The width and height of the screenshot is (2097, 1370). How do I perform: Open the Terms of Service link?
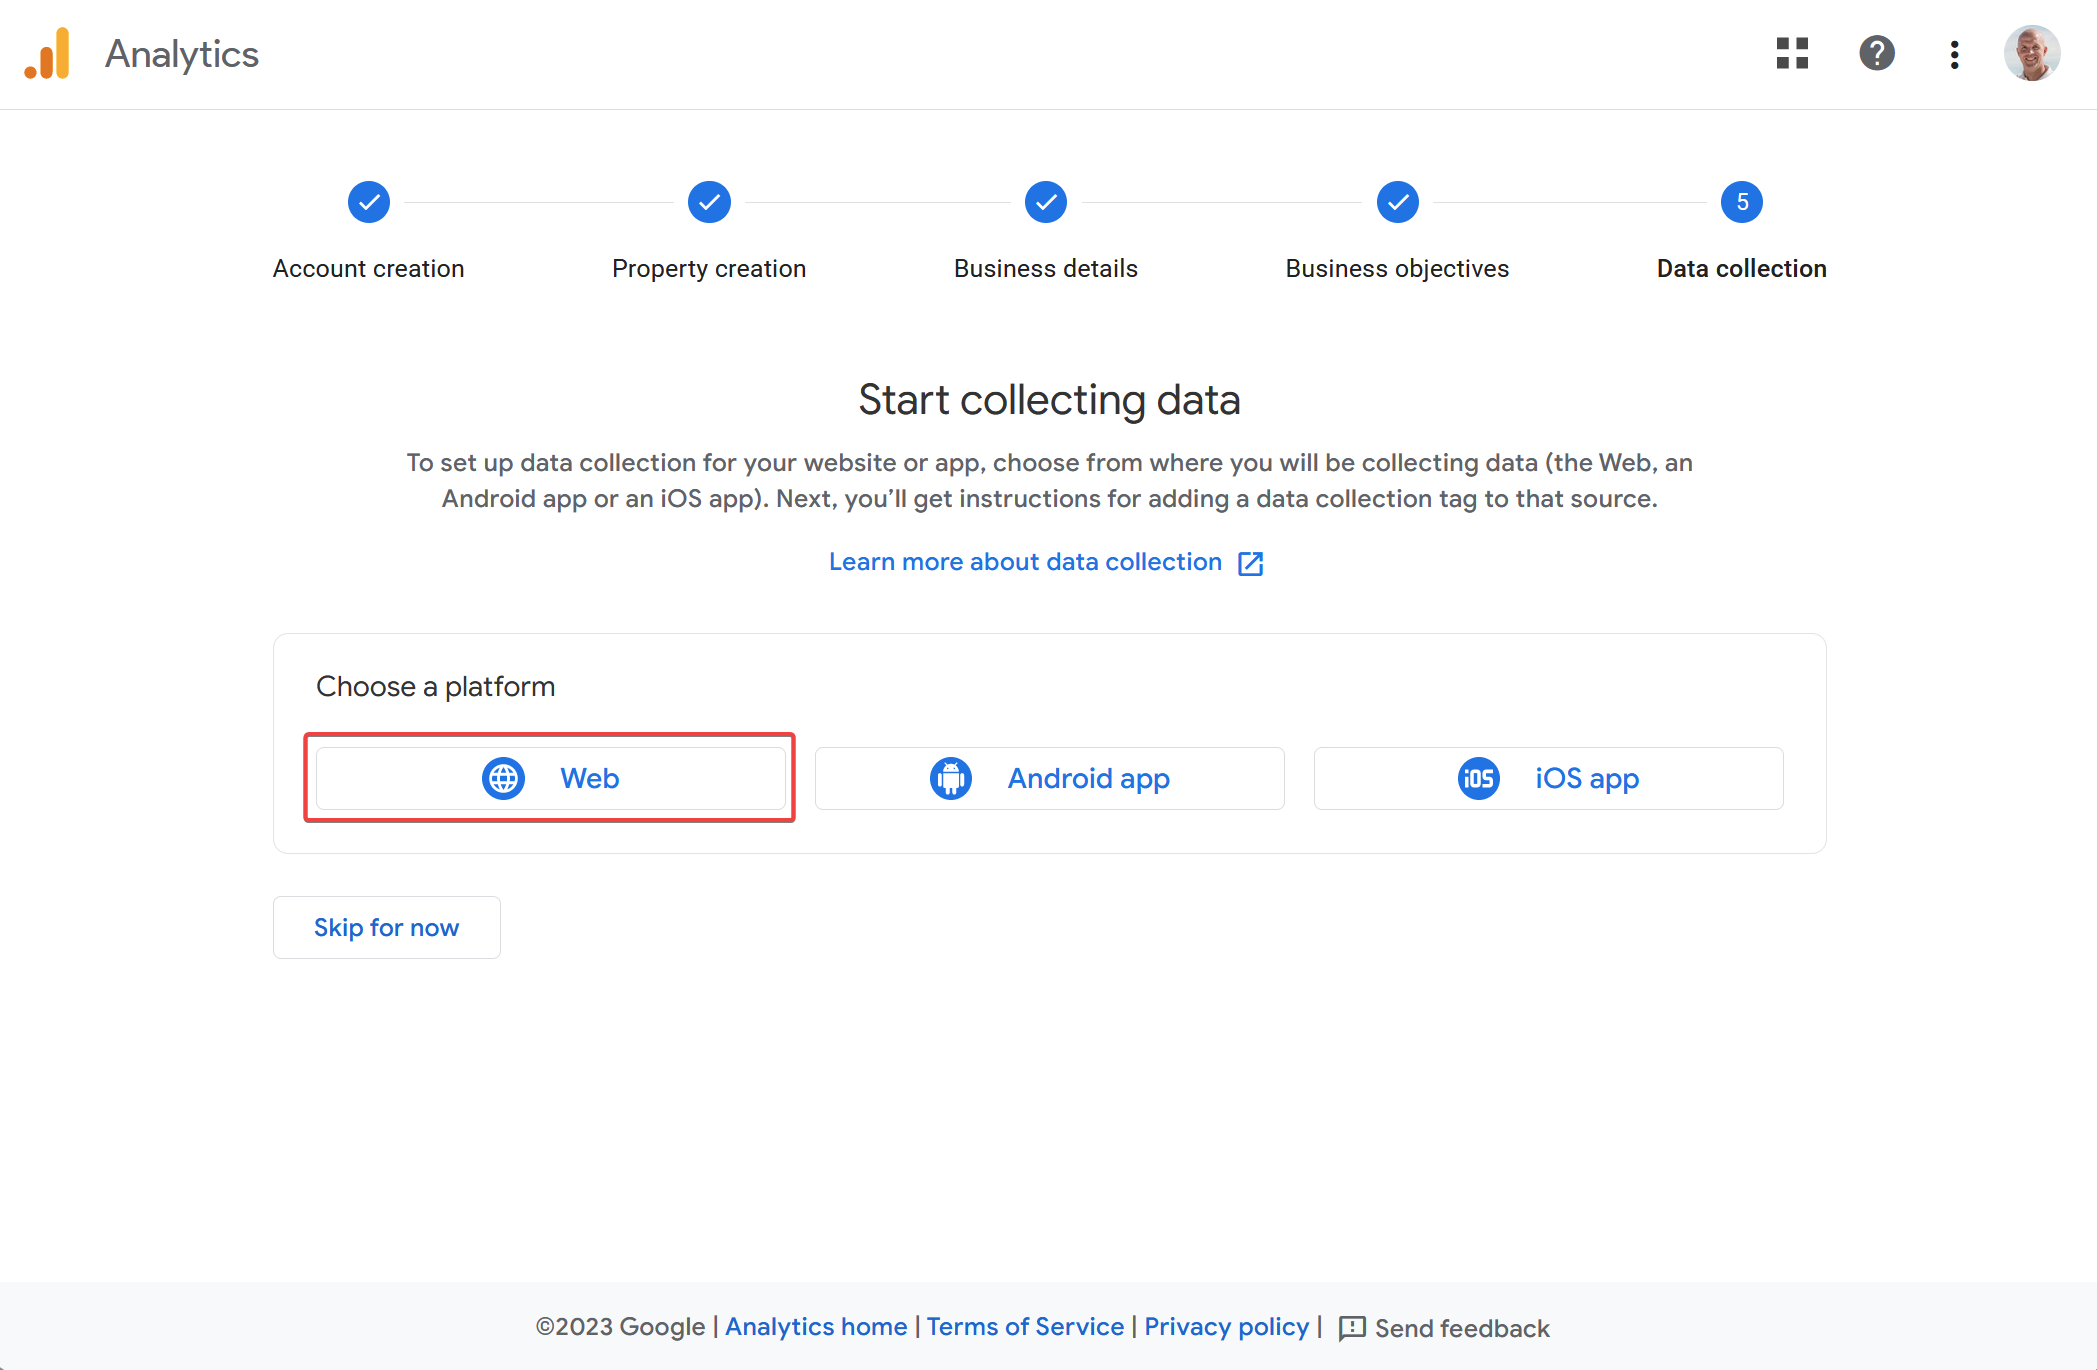pyautogui.click(x=1025, y=1327)
